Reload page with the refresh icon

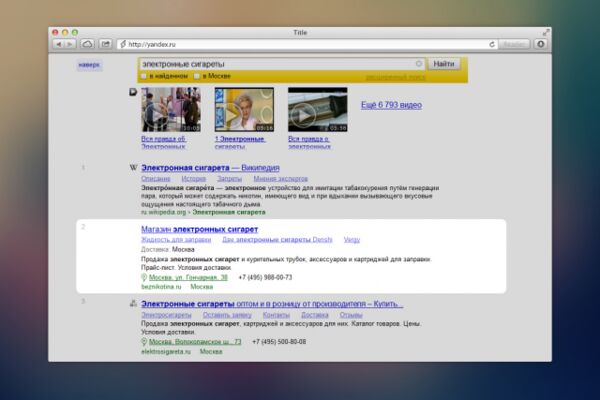click(492, 44)
